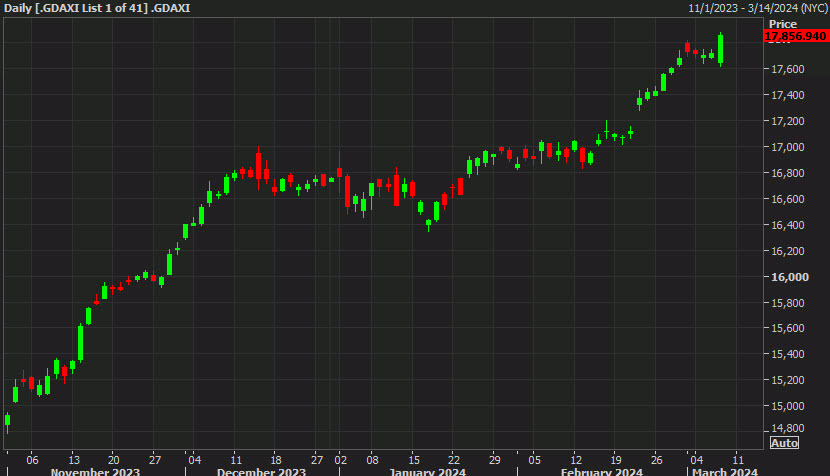Click the Price axis heading

(783, 24)
